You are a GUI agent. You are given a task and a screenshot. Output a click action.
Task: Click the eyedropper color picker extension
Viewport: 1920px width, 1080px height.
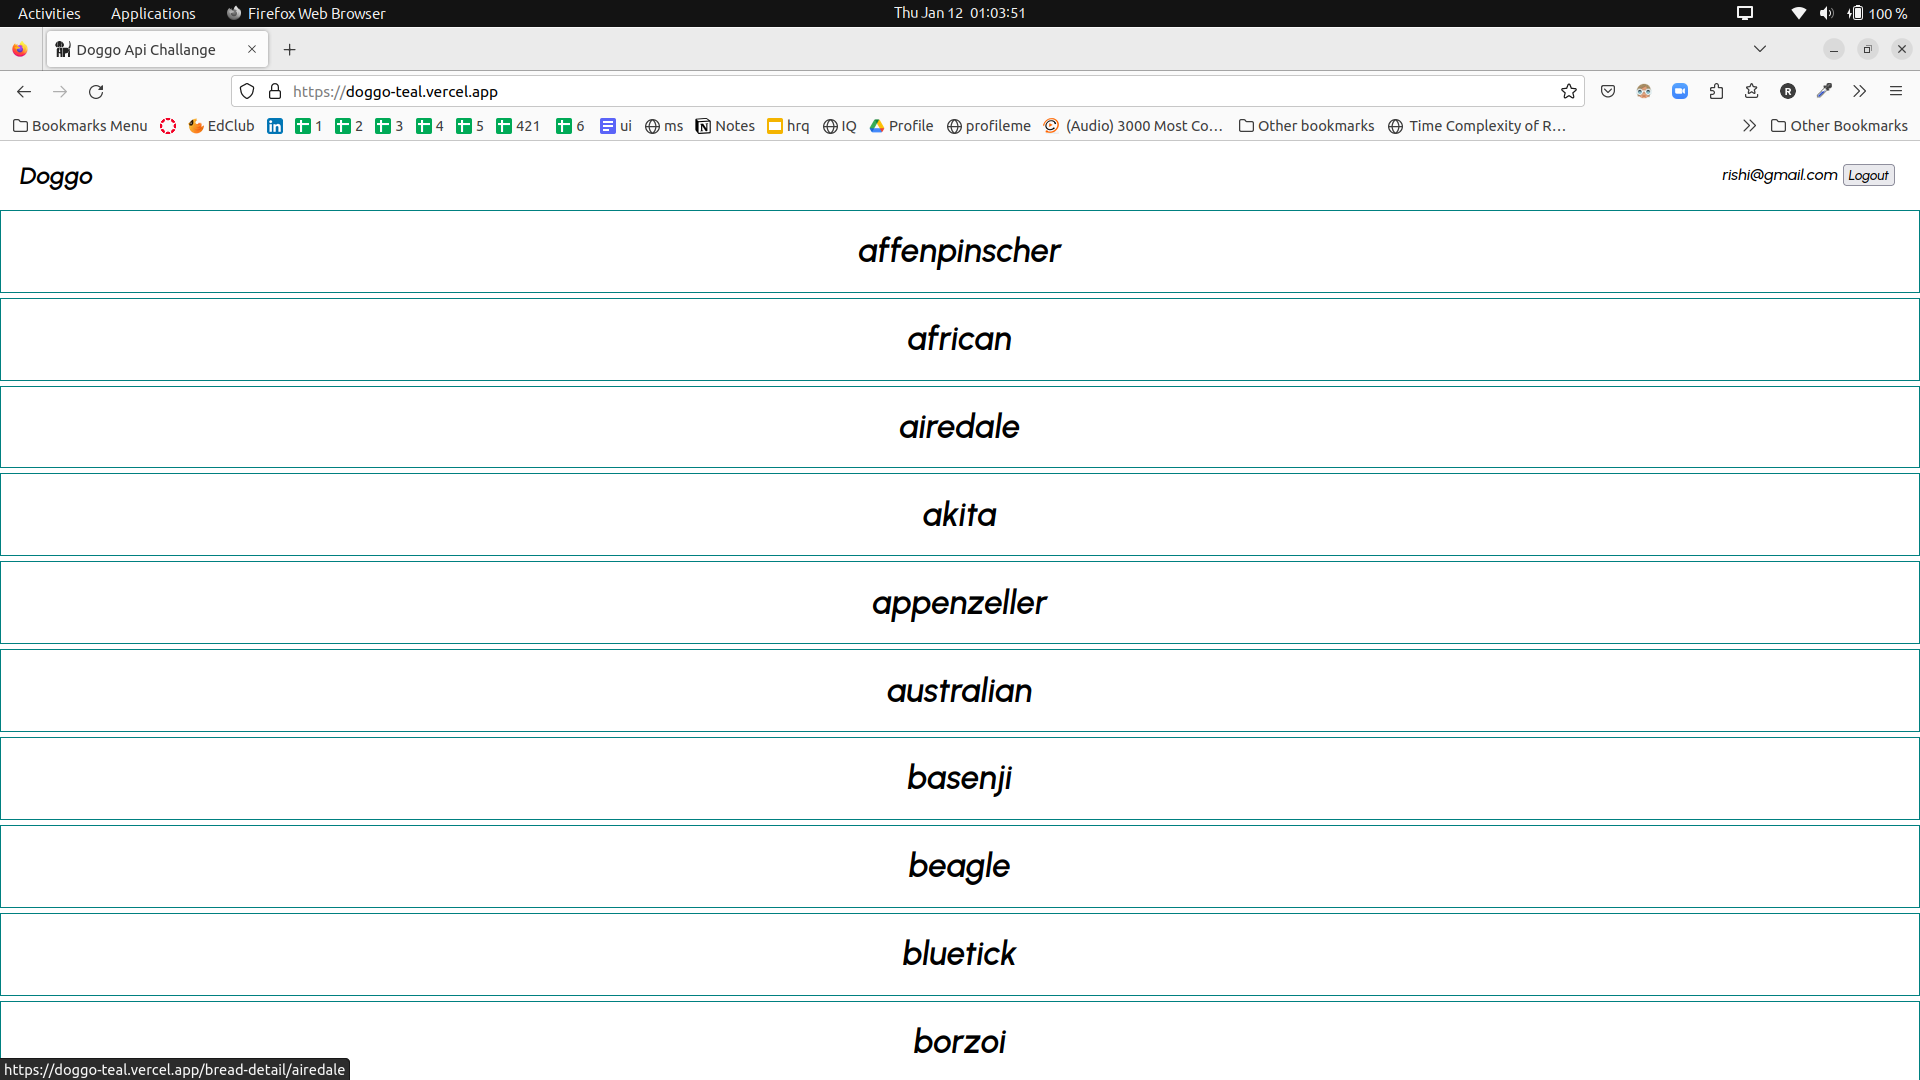click(1824, 91)
